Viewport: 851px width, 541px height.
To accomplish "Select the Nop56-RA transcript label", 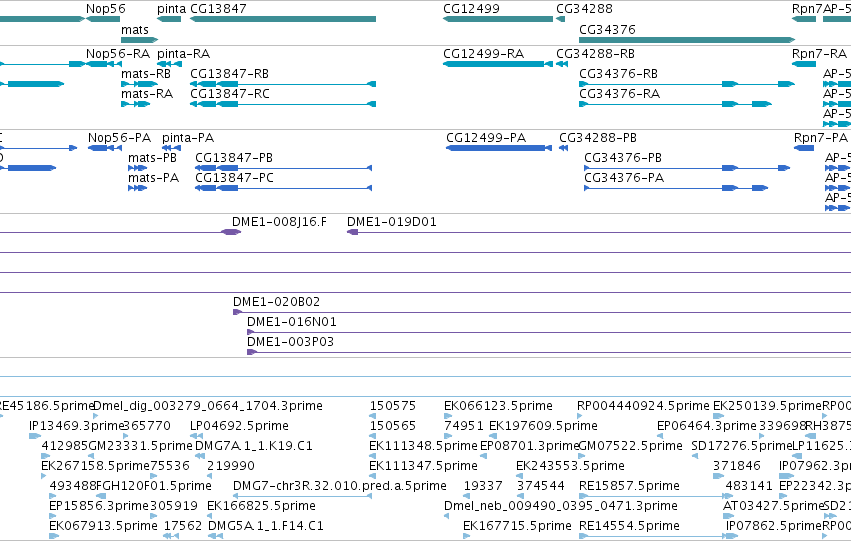I will (117, 54).
